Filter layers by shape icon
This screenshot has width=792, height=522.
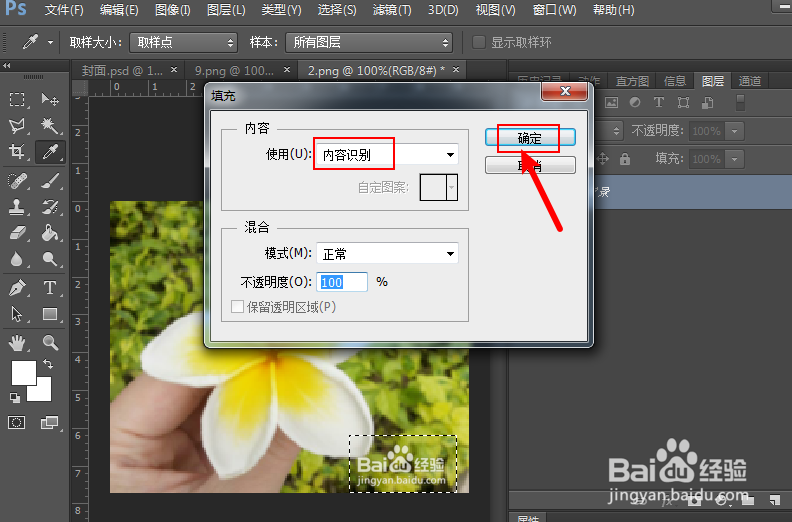(683, 103)
